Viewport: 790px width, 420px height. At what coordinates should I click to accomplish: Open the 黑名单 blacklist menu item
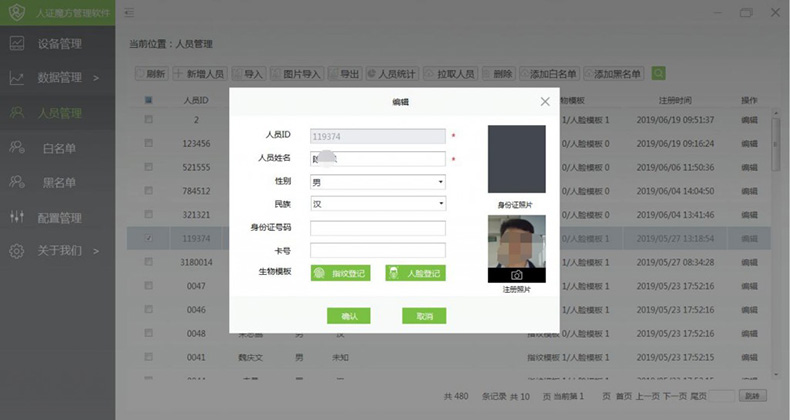pos(58,182)
